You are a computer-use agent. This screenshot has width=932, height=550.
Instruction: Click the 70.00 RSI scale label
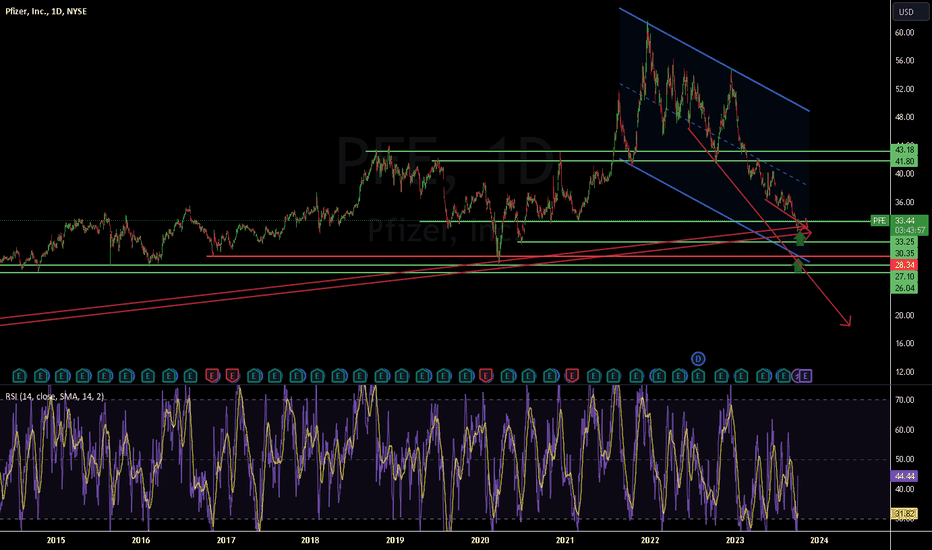click(905, 400)
